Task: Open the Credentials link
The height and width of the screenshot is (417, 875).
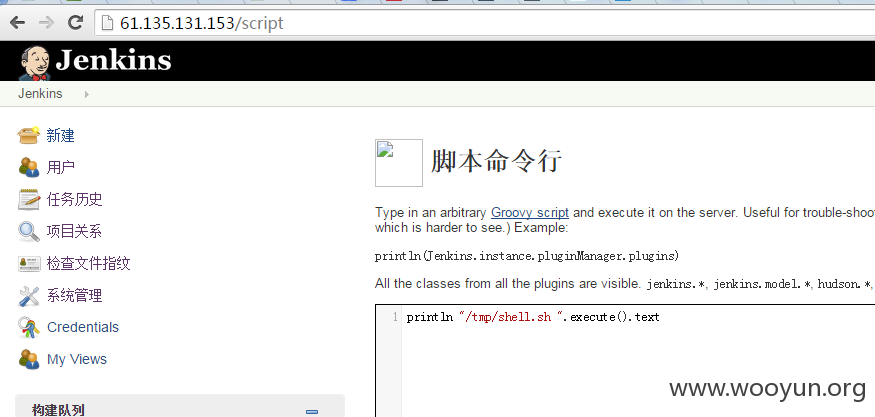Action: [83, 327]
